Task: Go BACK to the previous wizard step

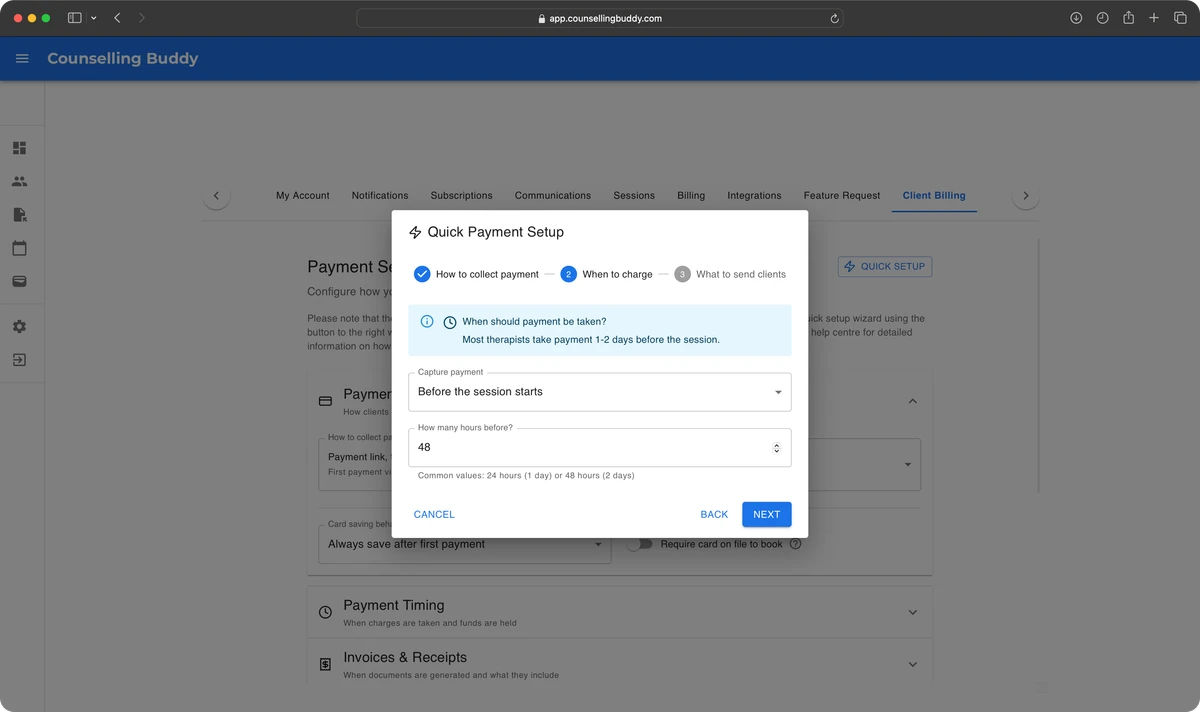Action: point(714,514)
